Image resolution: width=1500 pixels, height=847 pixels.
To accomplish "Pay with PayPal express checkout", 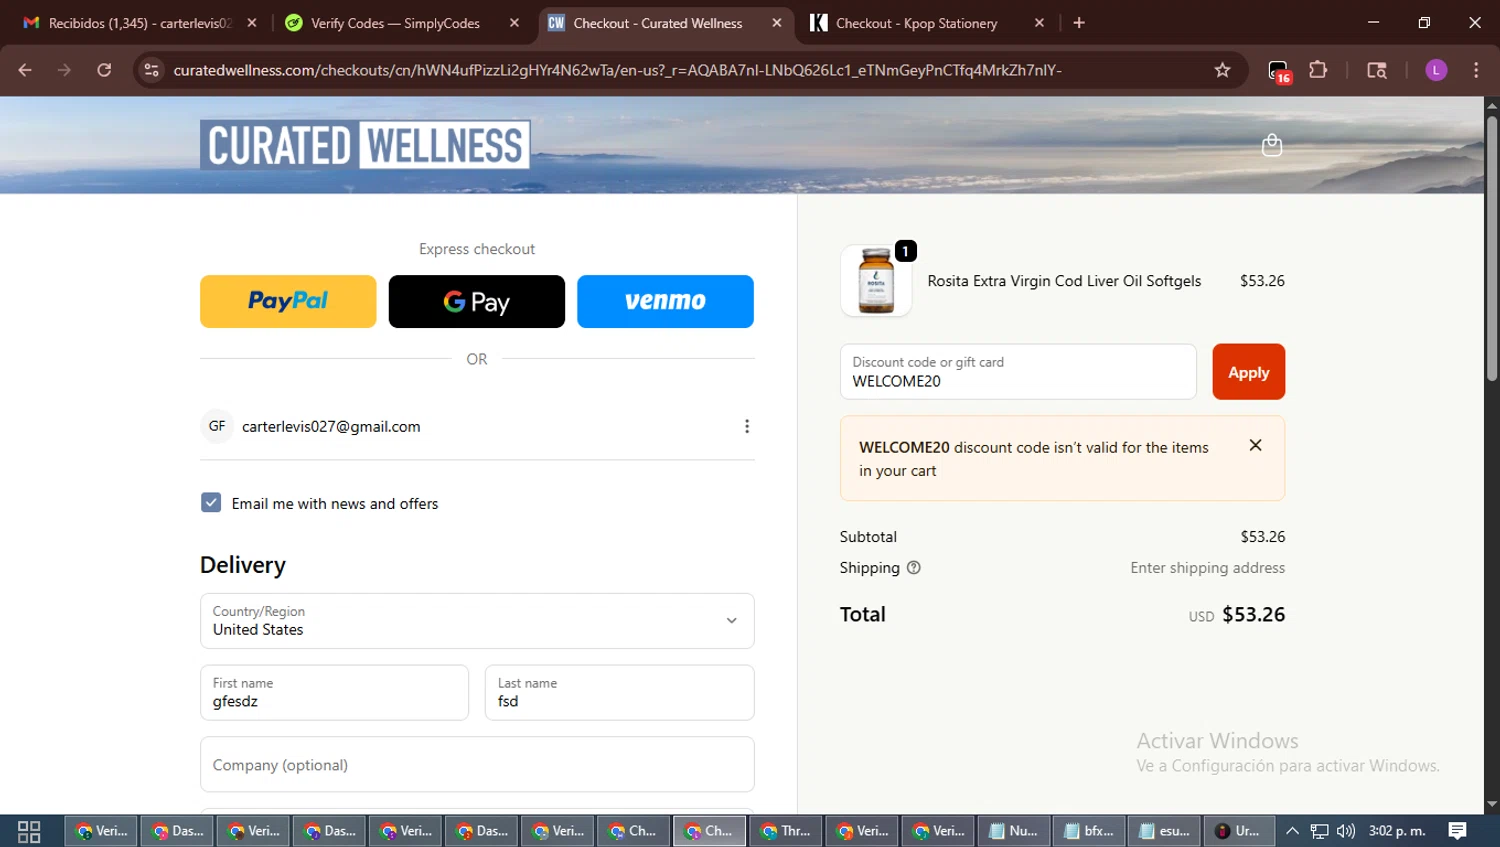I will (x=288, y=301).
